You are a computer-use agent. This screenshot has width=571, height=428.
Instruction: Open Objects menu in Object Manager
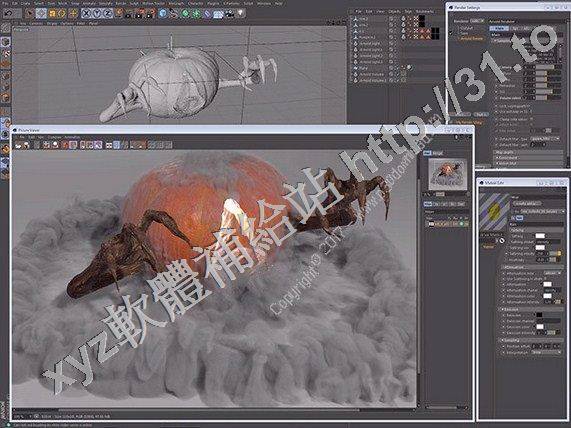(x=394, y=12)
